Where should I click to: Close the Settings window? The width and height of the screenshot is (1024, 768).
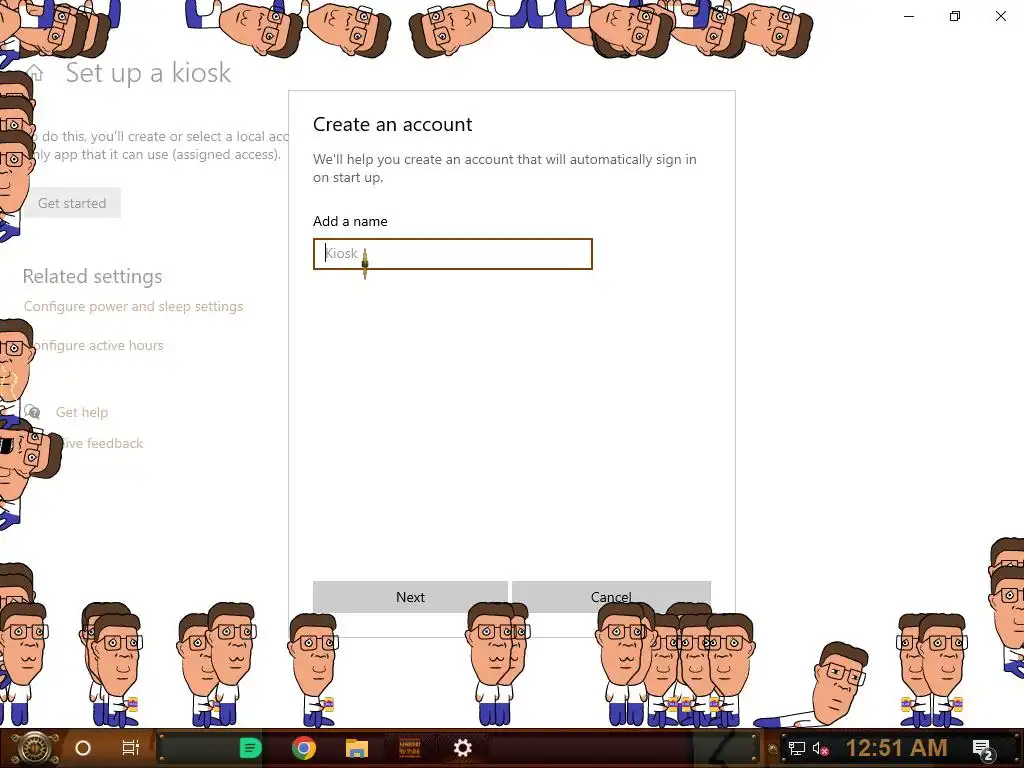click(1000, 16)
